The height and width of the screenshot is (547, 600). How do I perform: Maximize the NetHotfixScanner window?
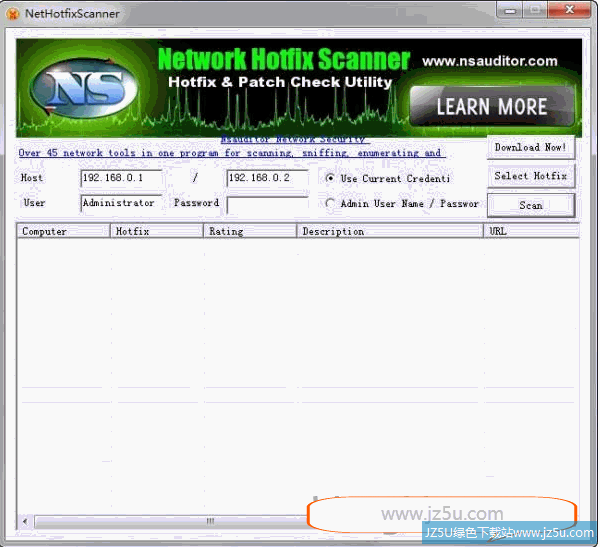pyautogui.click(x=535, y=11)
